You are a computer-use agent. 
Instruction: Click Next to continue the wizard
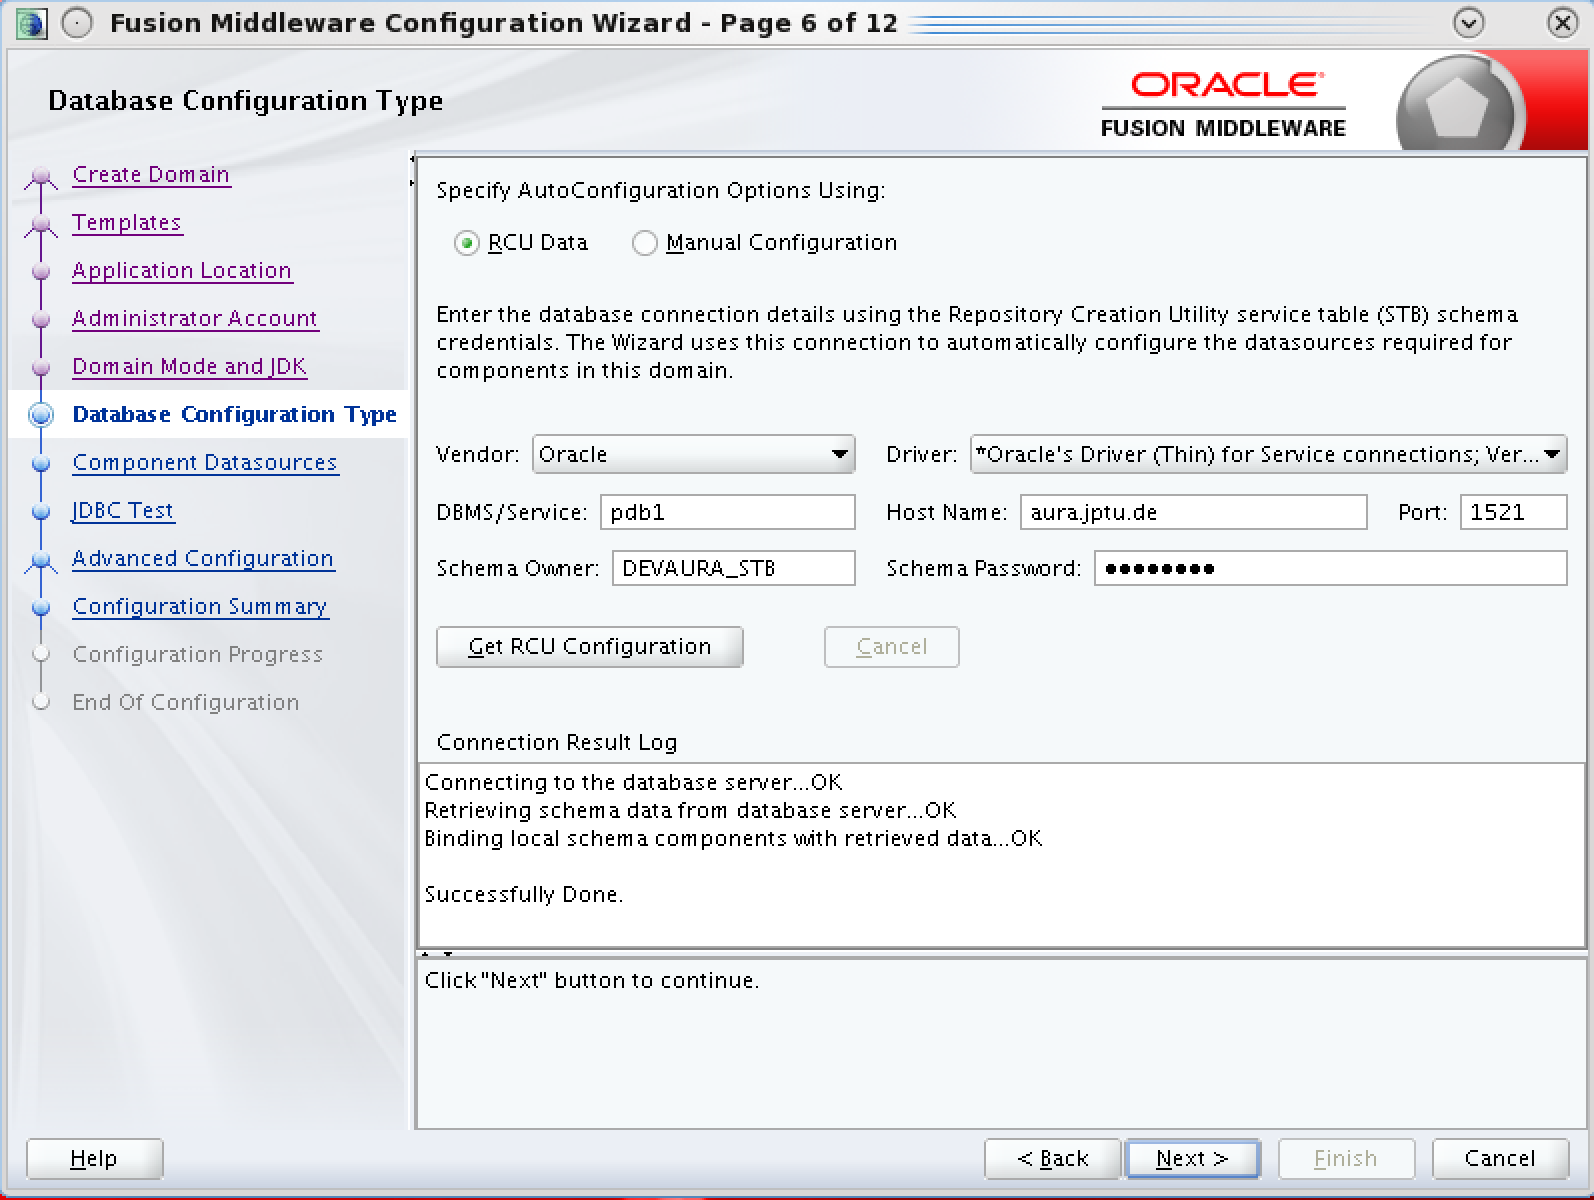(1191, 1159)
